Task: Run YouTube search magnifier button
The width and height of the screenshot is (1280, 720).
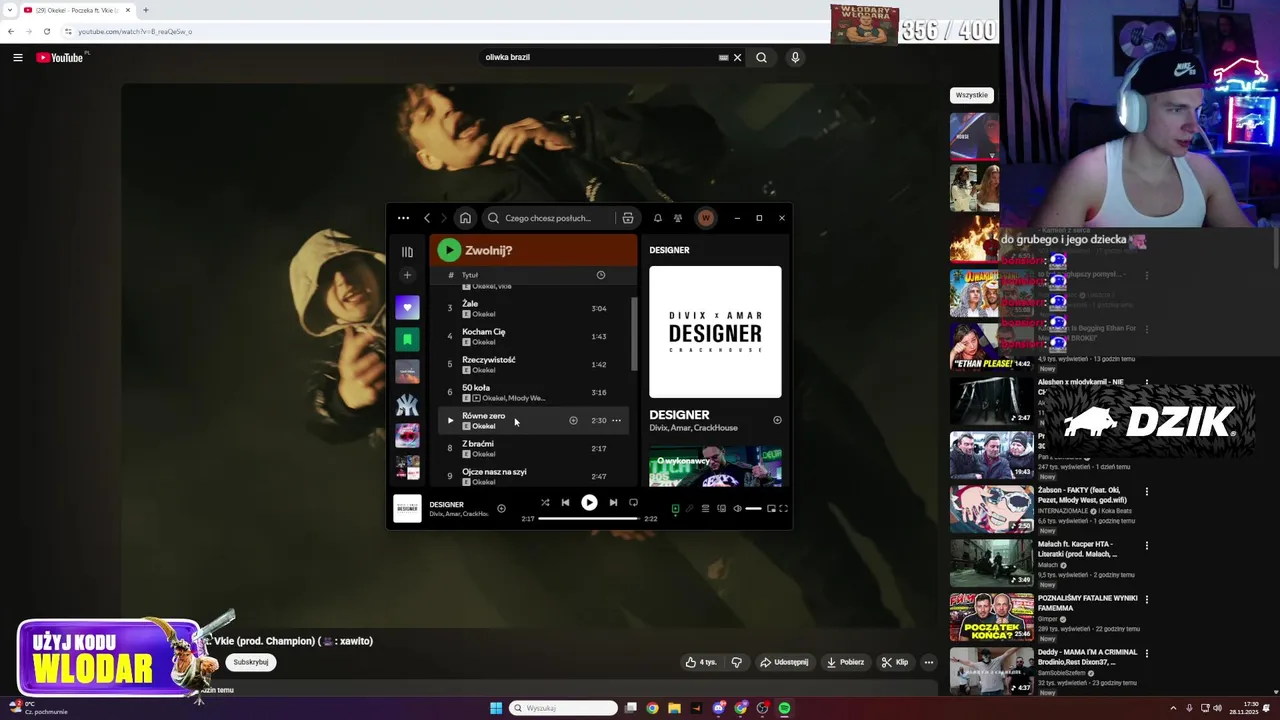Action: point(761,57)
